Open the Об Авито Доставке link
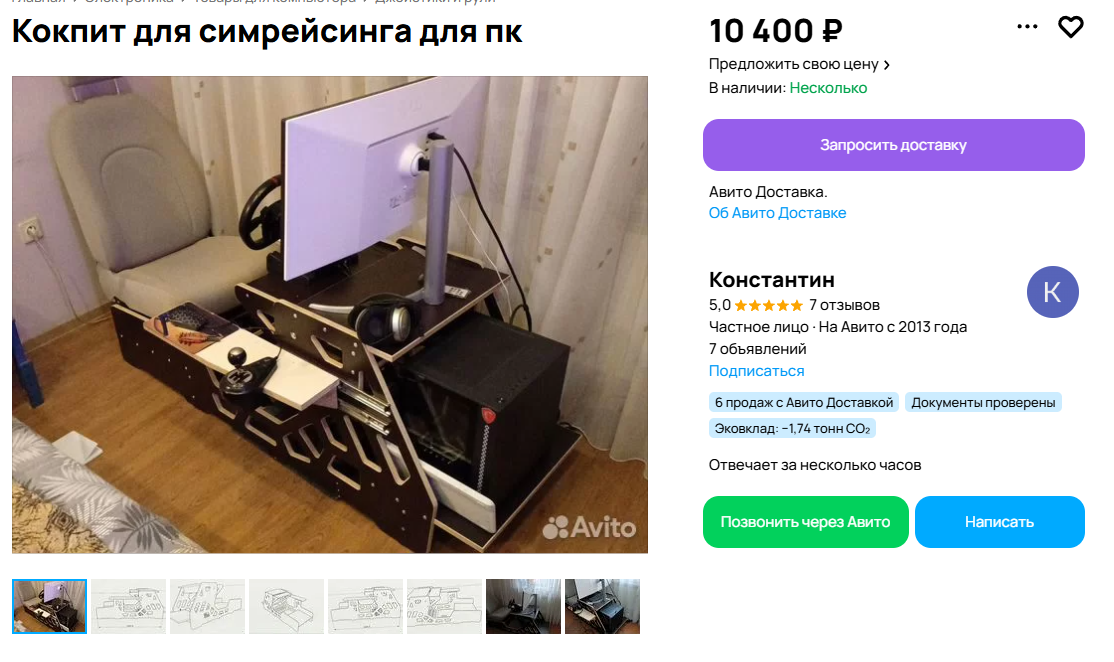The image size is (1114, 662). (x=777, y=213)
